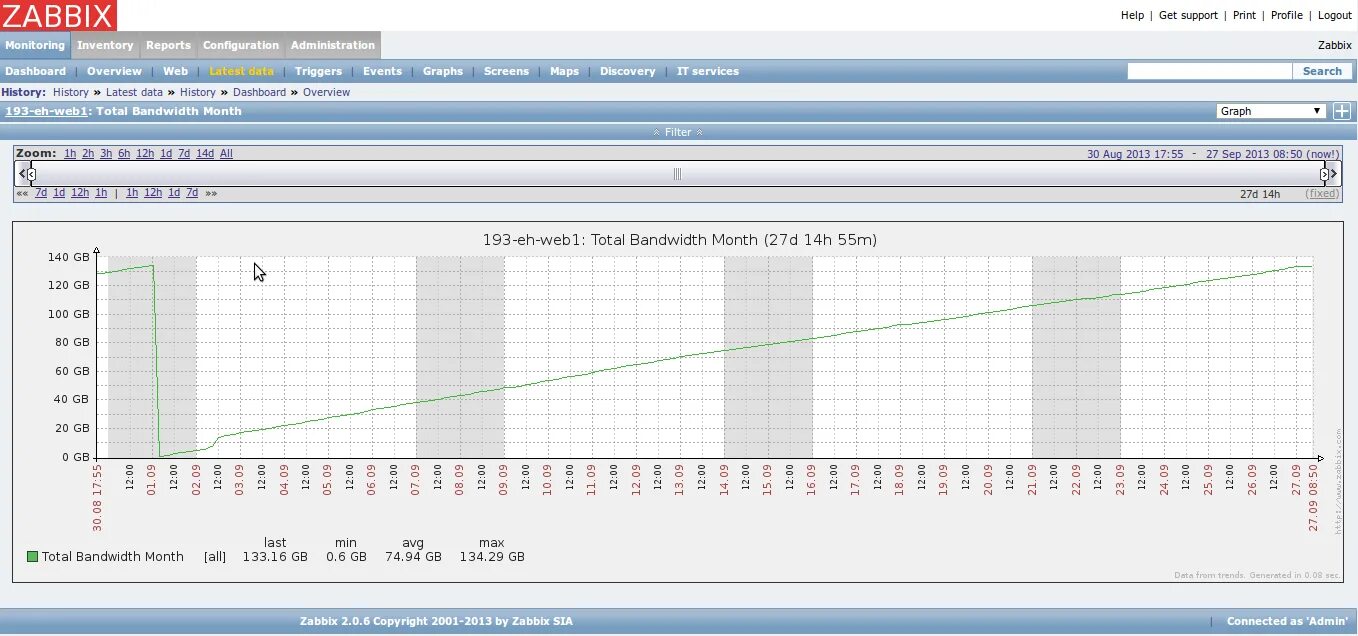This screenshot has height=636, width=1358.
Task: Set zoom to 1h
Action: [x=70, y=153]
